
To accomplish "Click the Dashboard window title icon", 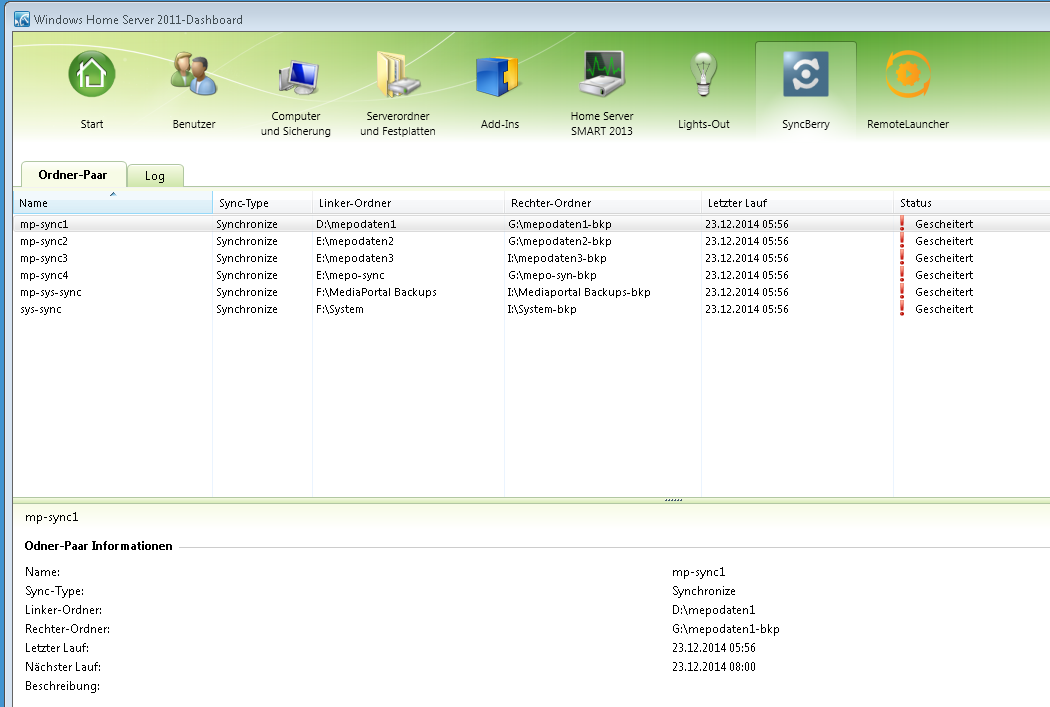I will 22,19.
